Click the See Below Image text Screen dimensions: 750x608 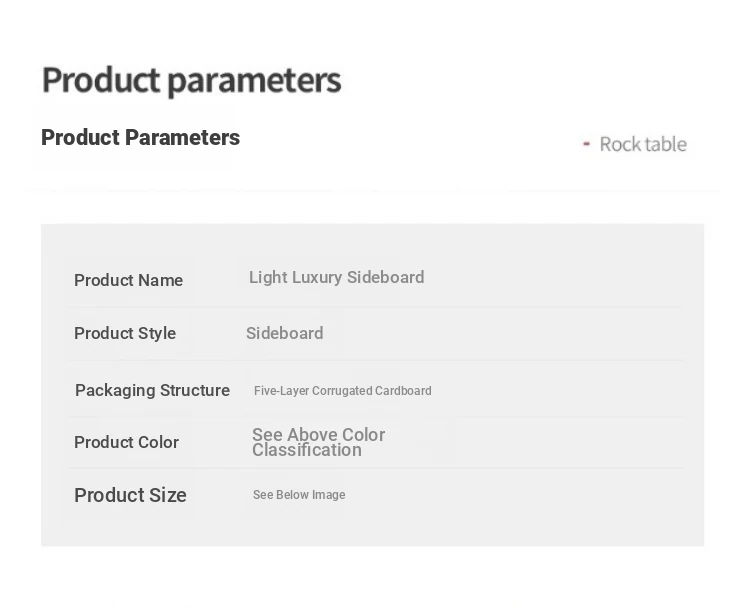pos(299,495)
